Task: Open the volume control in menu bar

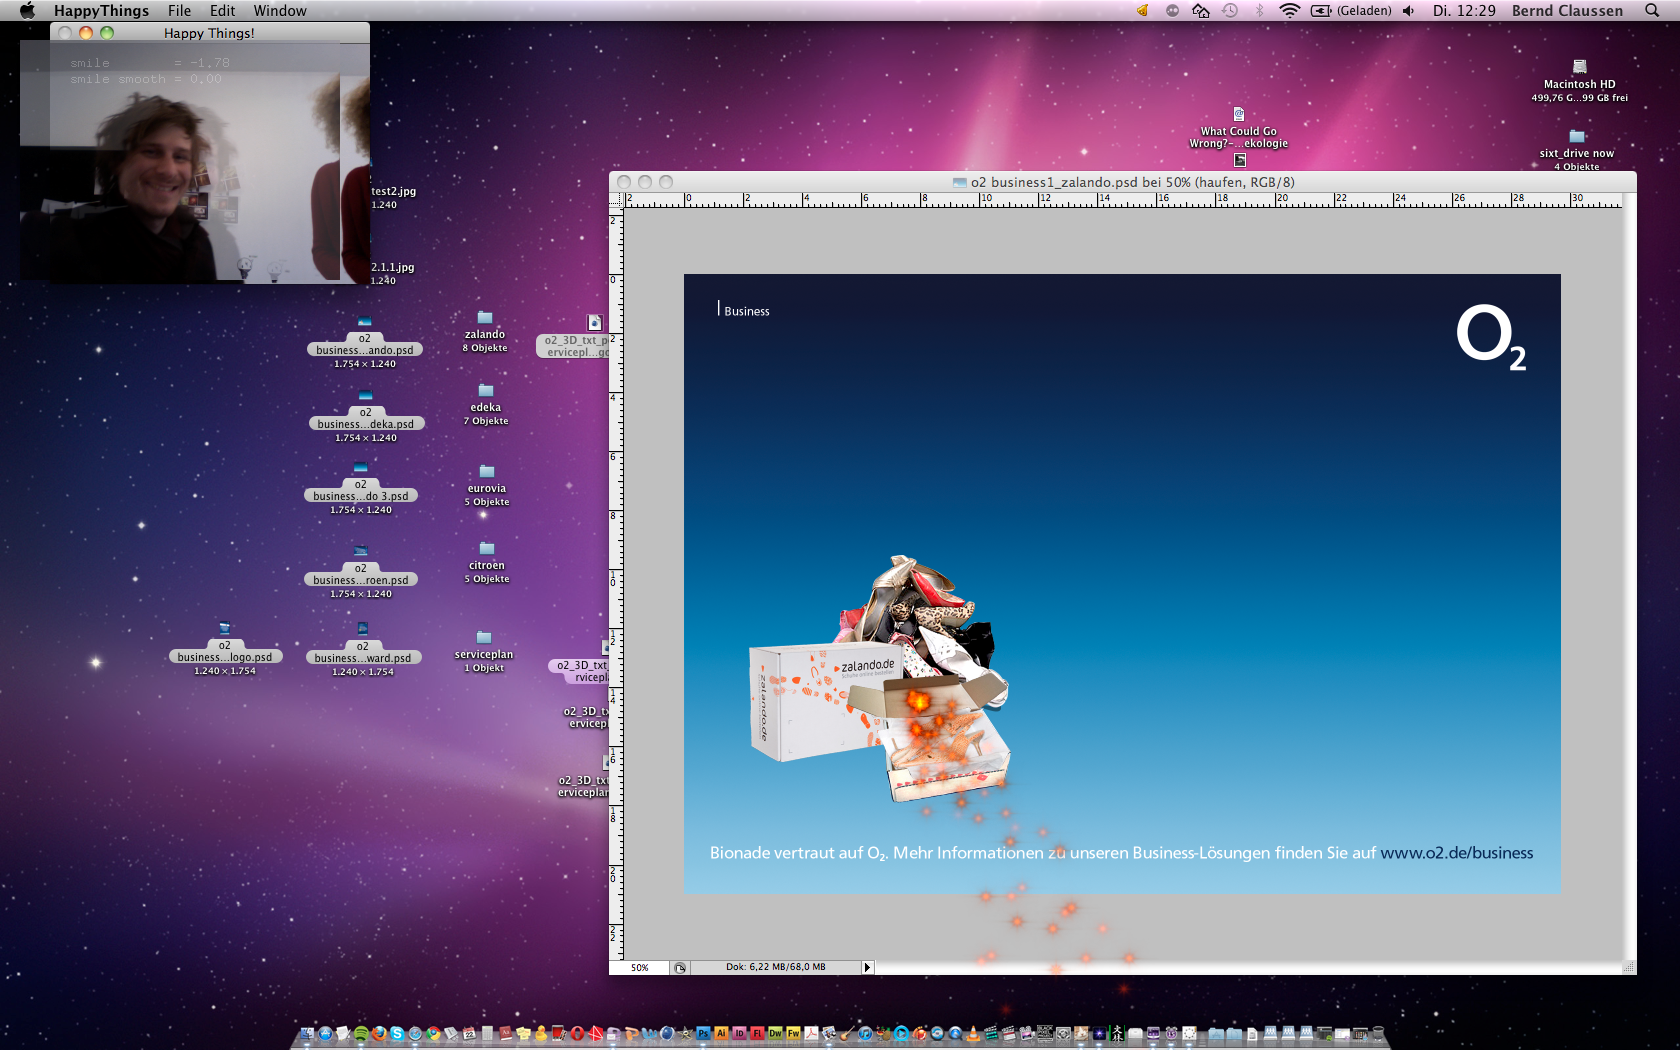Action: coord(1408,11)
